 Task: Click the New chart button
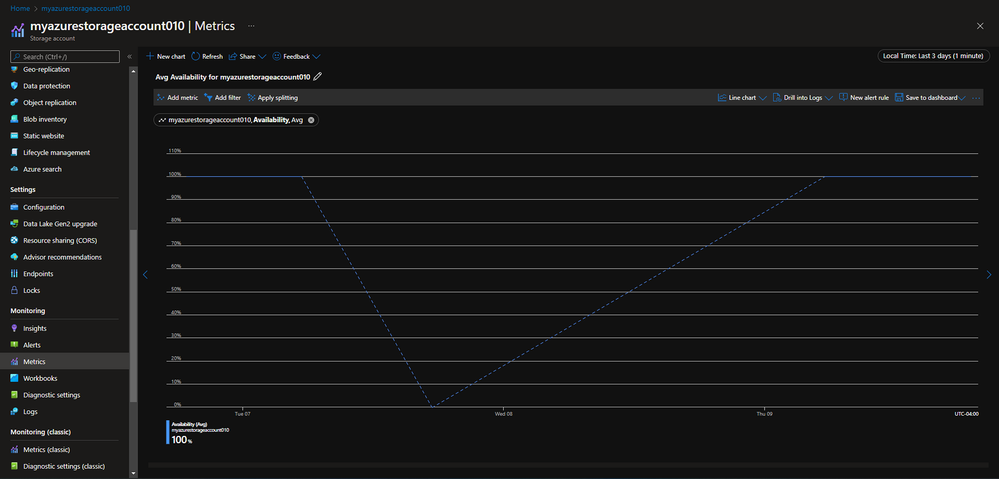166,57
